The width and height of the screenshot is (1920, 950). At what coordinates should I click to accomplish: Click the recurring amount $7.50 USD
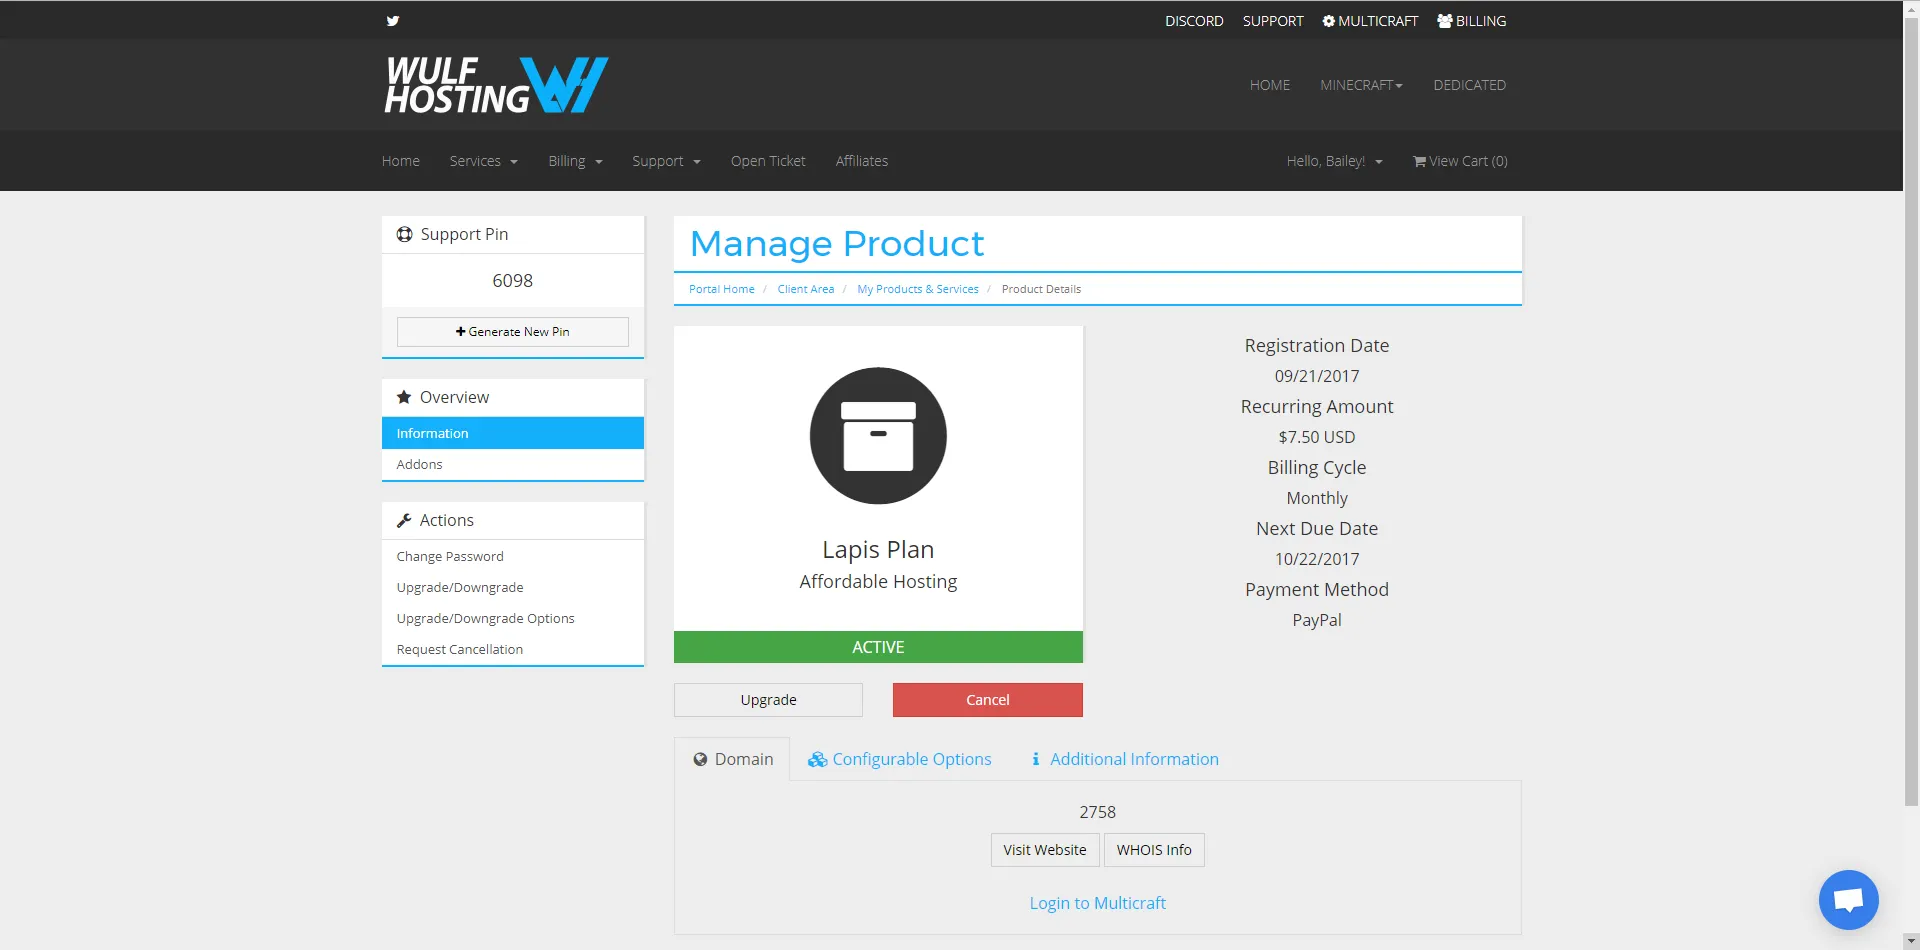(1317, 437)
